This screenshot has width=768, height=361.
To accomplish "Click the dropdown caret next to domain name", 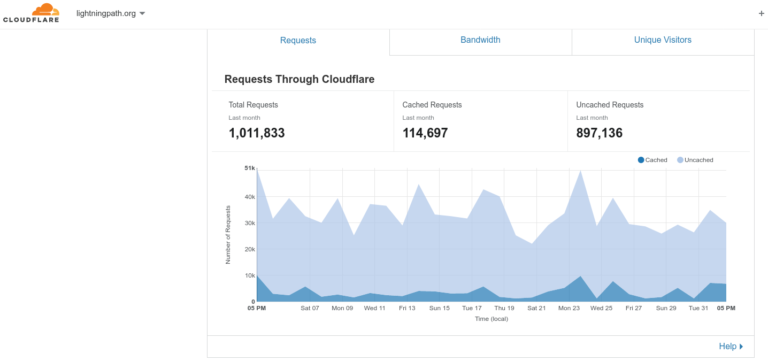I will pos(142,14).
